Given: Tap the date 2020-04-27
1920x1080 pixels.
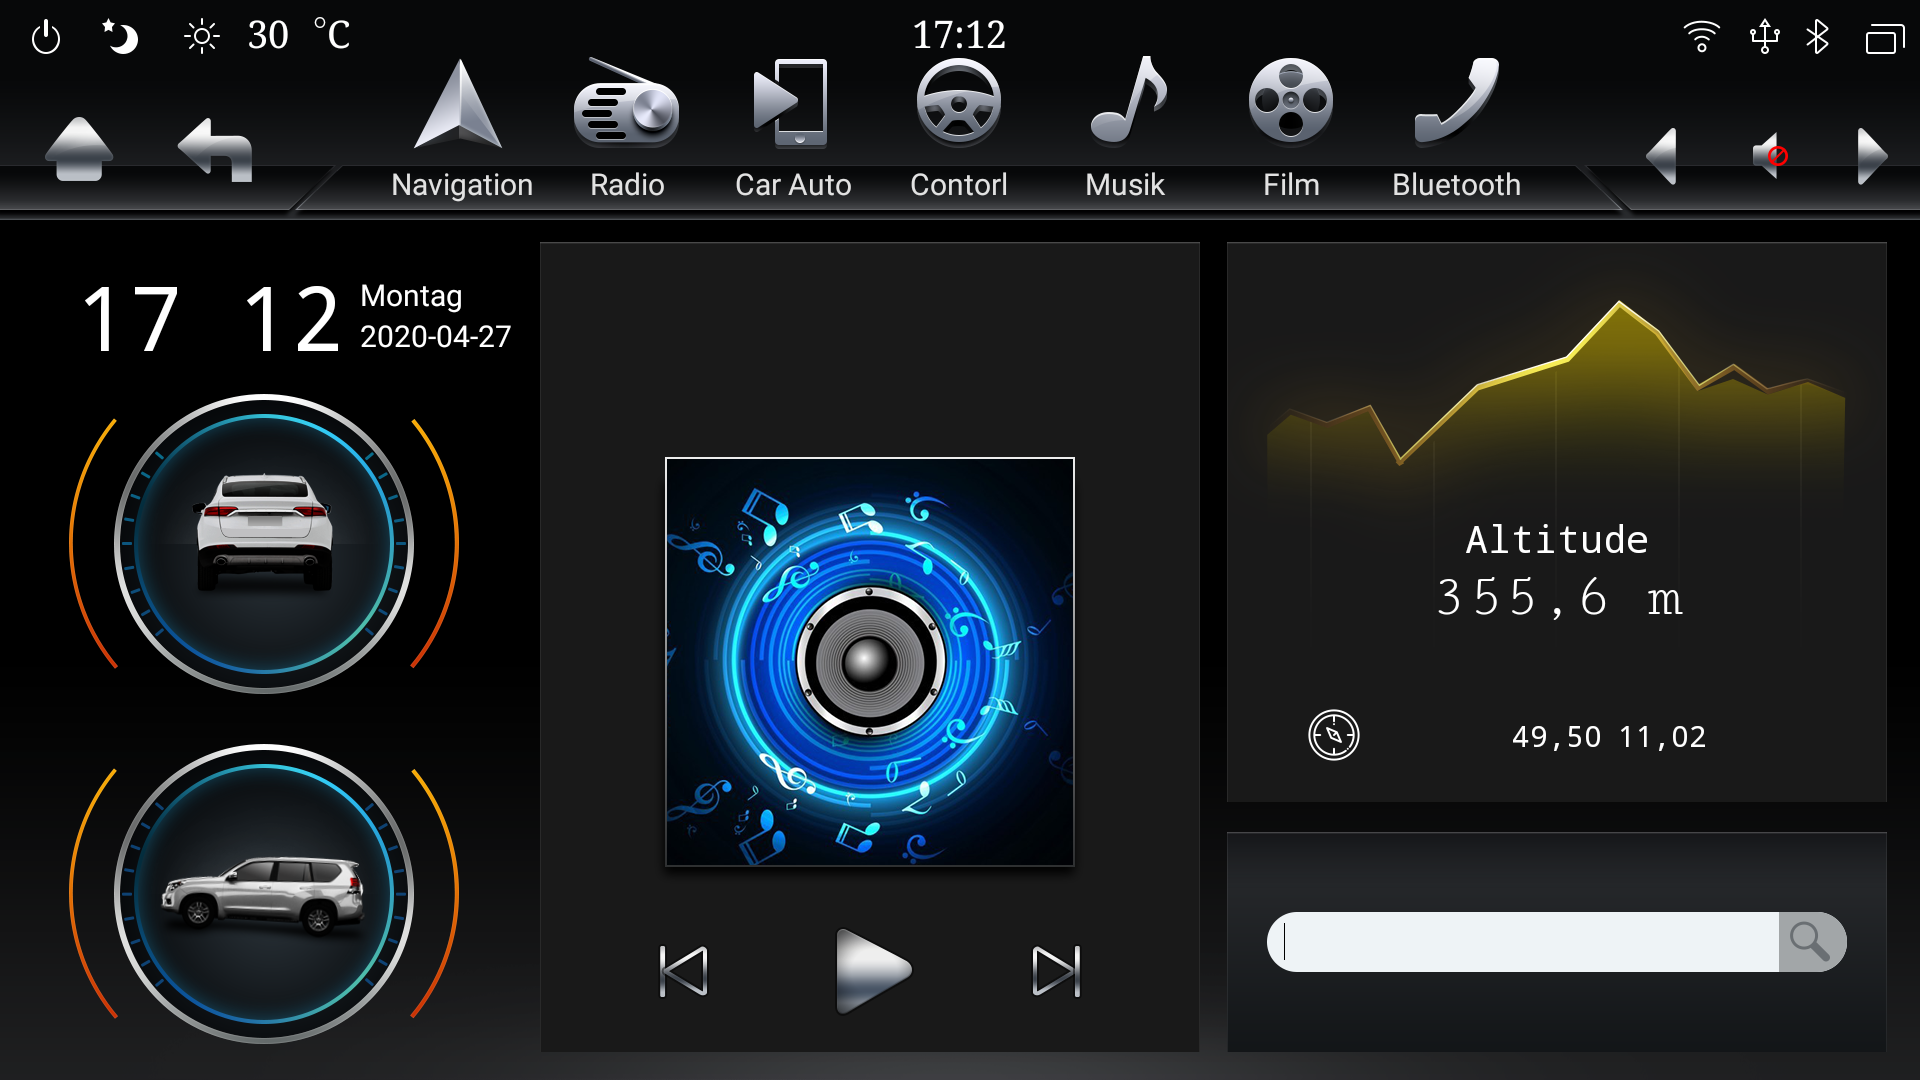Looking at the screenshot, I should [435, 337].
